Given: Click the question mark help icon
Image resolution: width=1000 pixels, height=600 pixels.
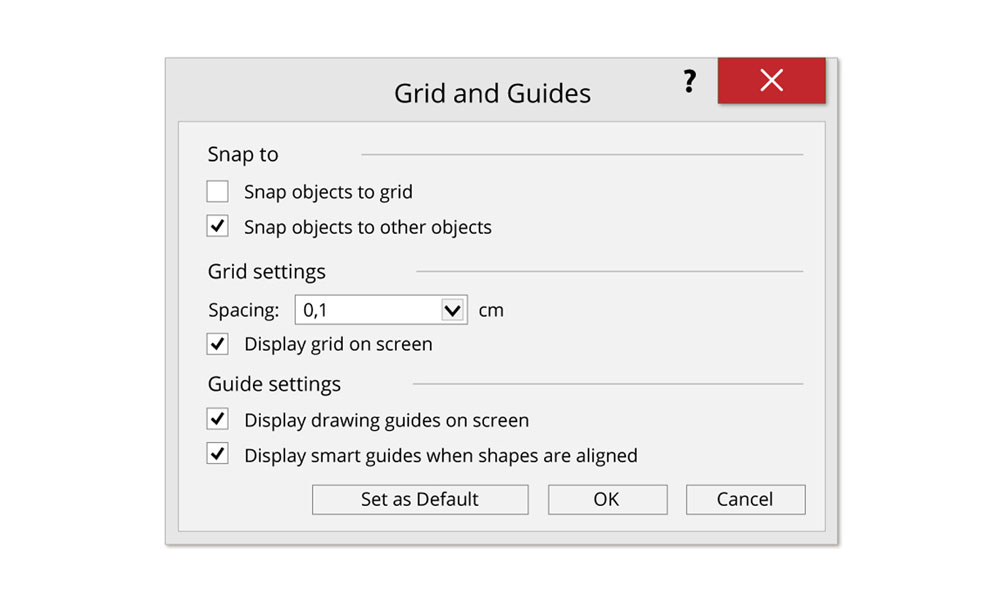Looking at the screenshot, I should [689, 82].
